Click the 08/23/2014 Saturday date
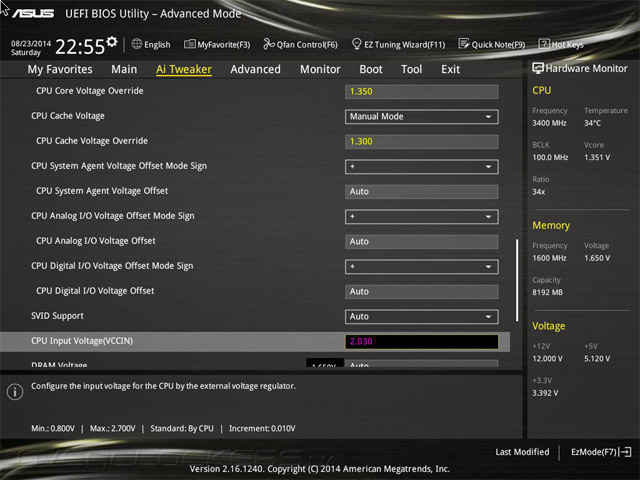The width and height of the screenshot is (640, 480). tap(31, 48)
